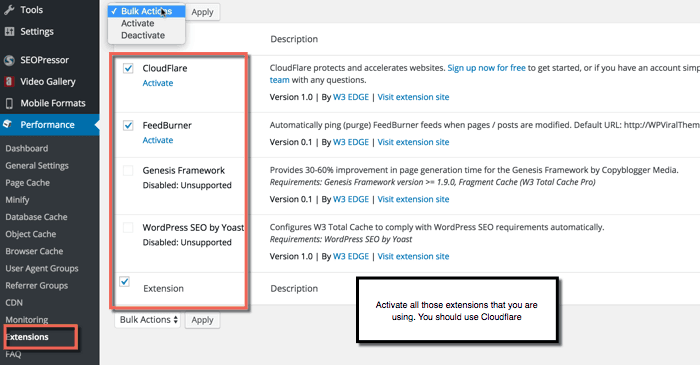The image size is (700, 365).
Task: Click the Video Gallery sidebar icon
Action: 9,82
